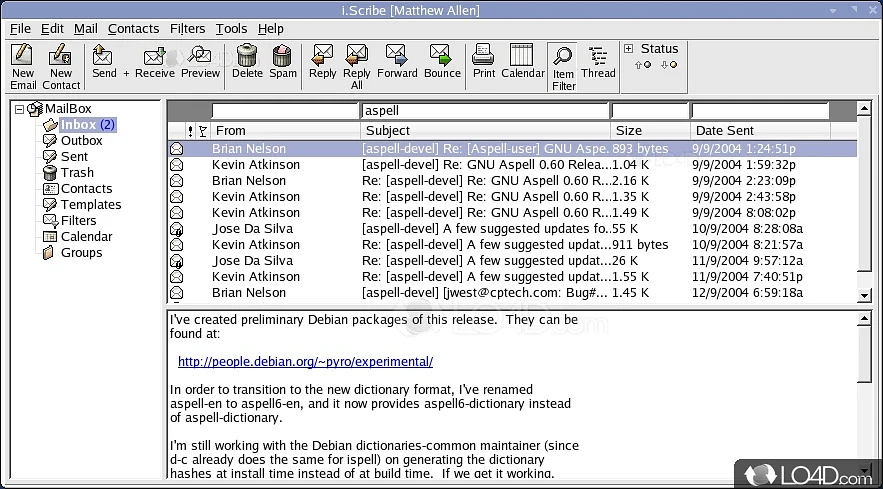Mark the message as Spam
The height and width of the screenshot is (489, 883).
click(283, 60)
